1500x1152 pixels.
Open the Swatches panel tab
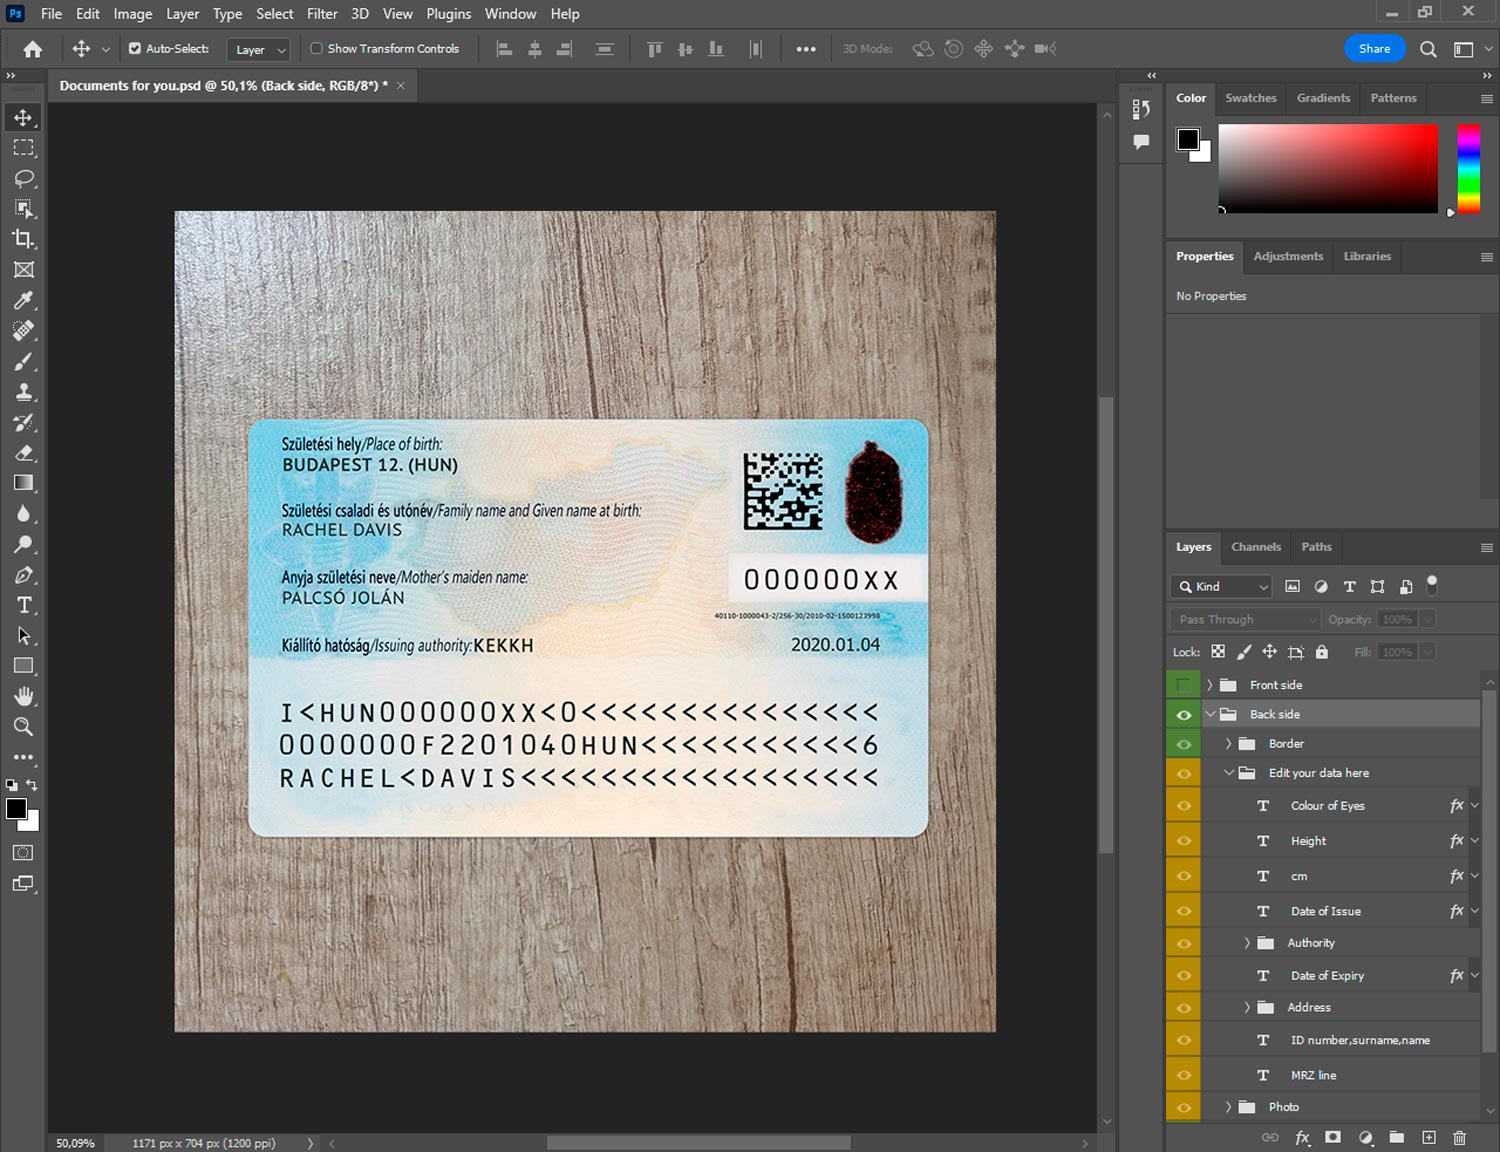1250,98
